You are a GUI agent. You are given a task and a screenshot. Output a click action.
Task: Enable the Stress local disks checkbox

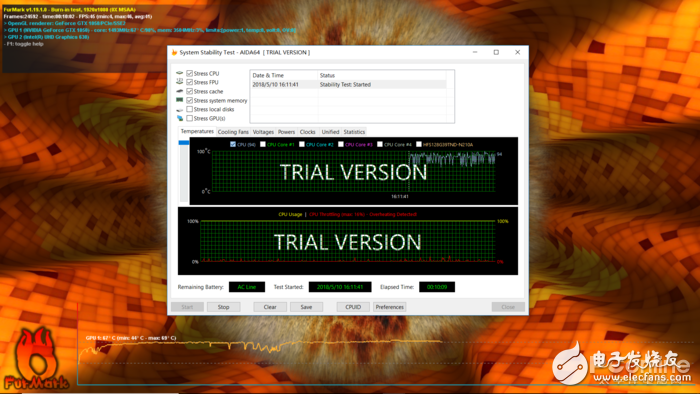(190, 109)
